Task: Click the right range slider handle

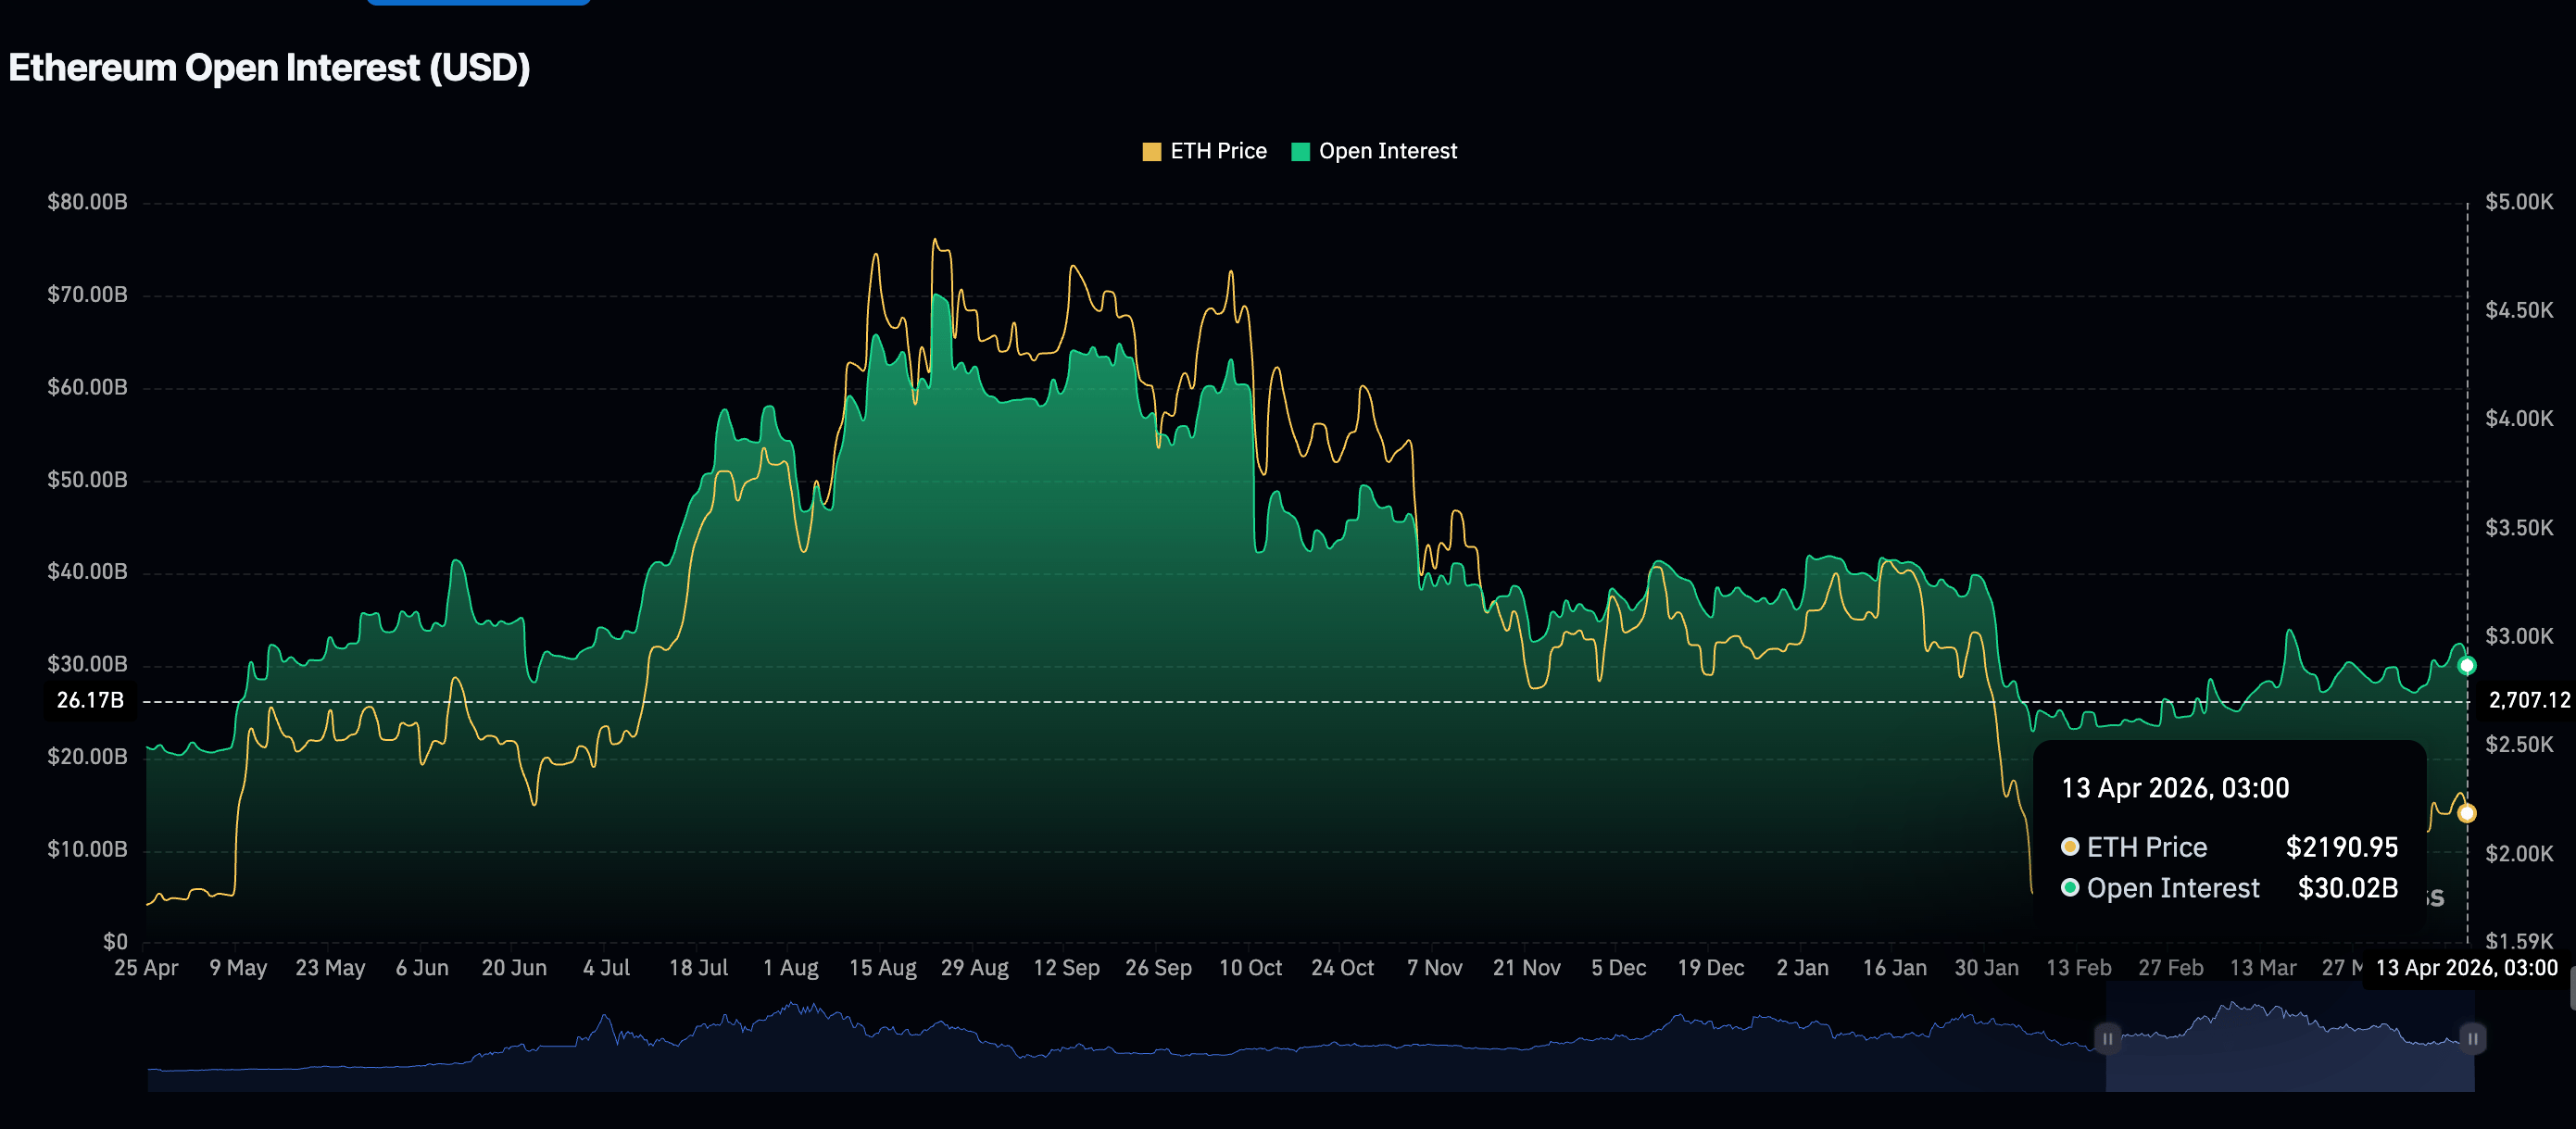Action: [x=2472, y=1038]
